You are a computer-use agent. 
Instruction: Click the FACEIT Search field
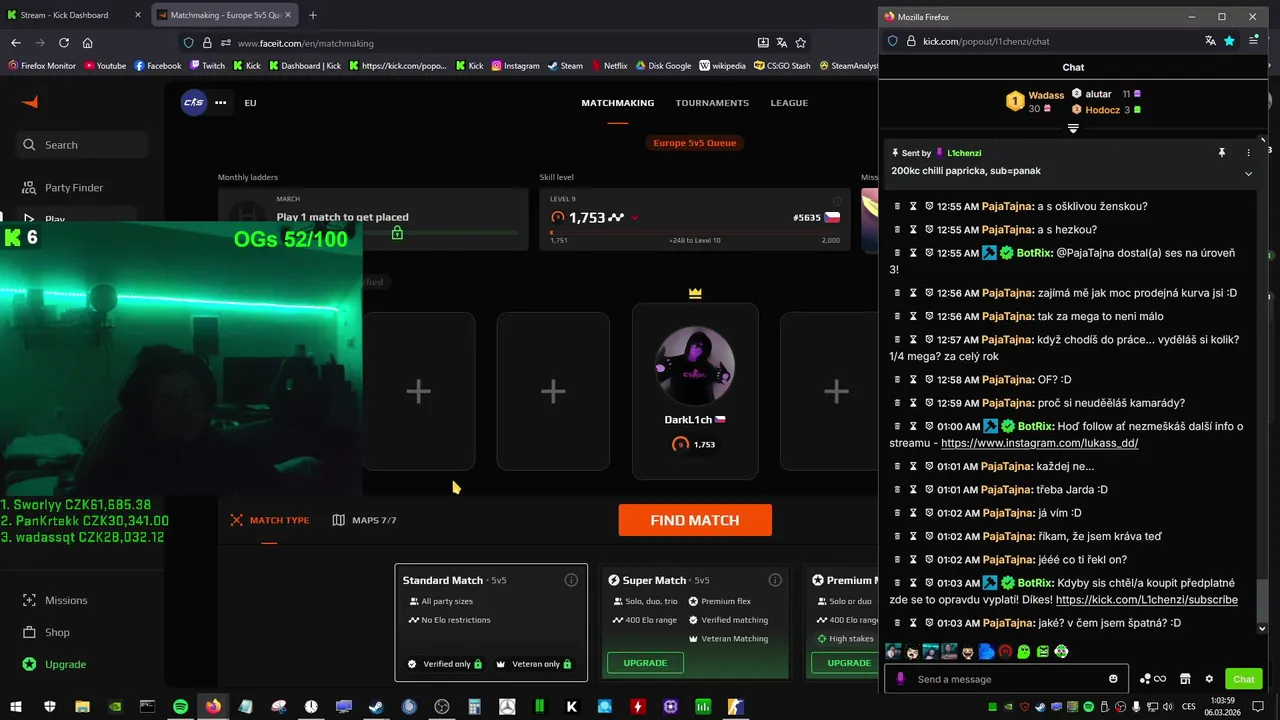(x=82, y=145)
